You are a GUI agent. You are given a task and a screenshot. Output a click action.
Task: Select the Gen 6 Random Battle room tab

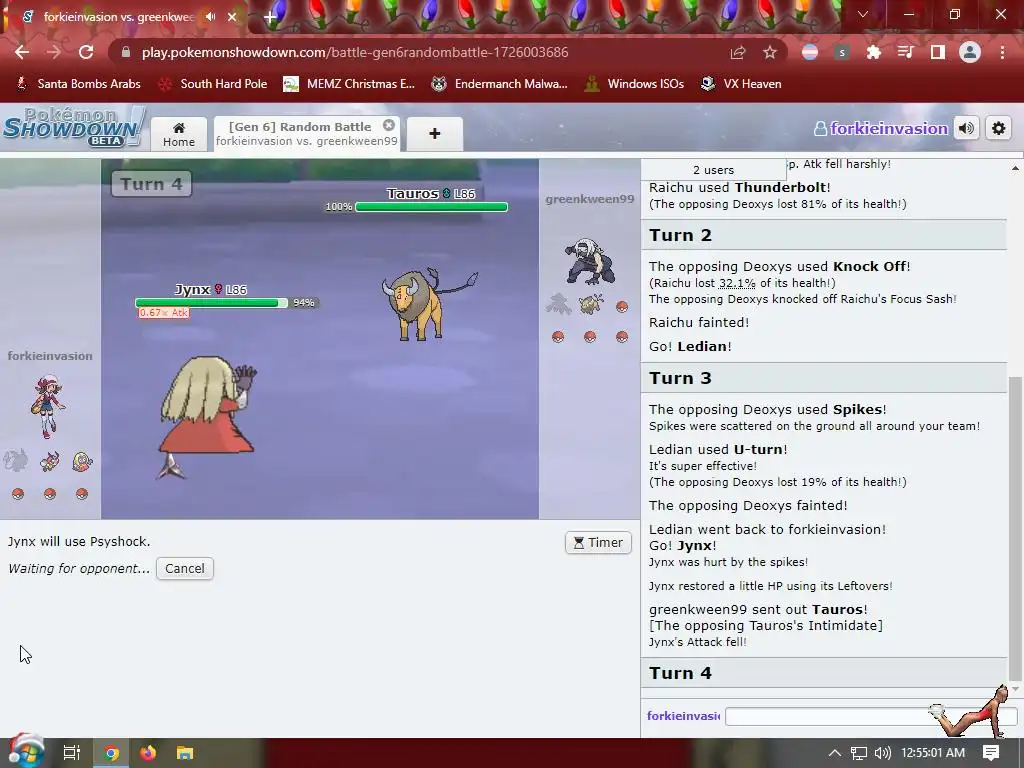point(307,134)
